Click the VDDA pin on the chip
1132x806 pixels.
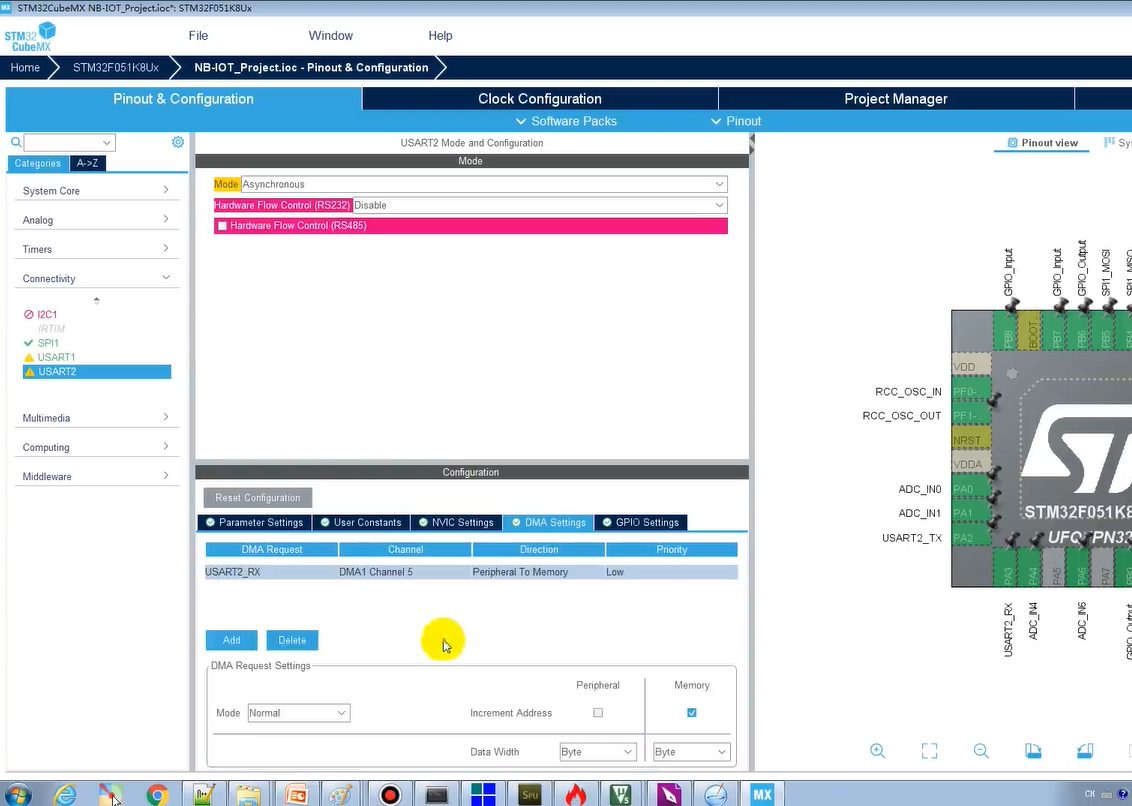pyautogui.click(x=971, y=464)
